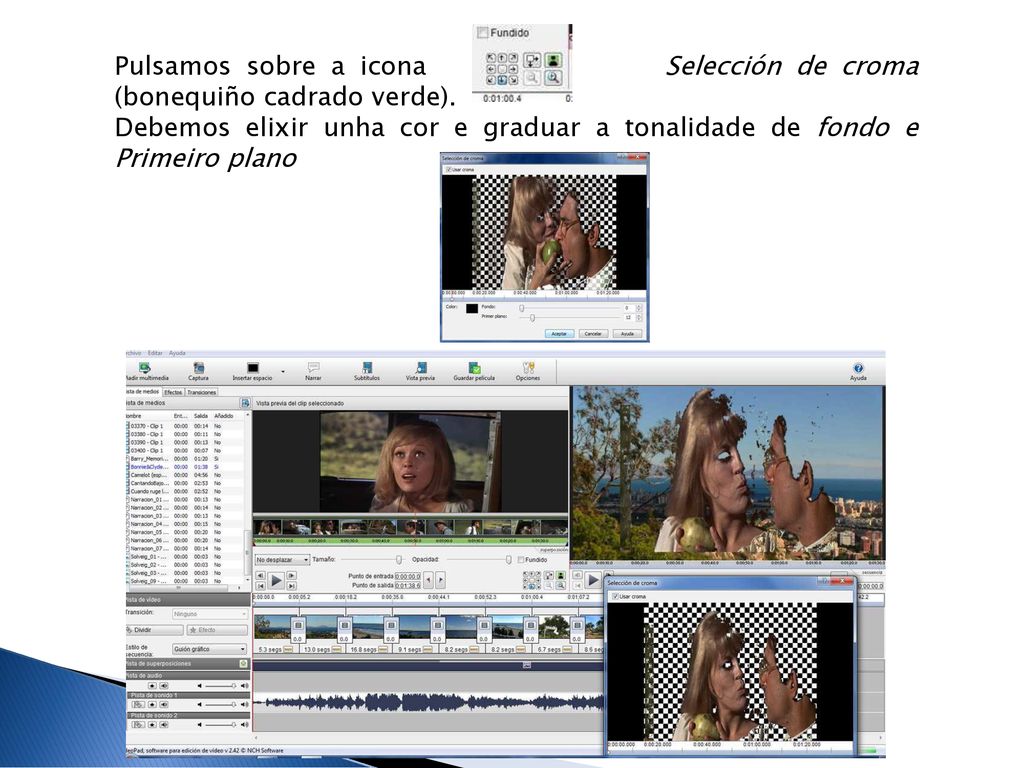Open the Ayuda menu in the menu bar
Screen dimensions: 1024x768
[x=177, y=353]
